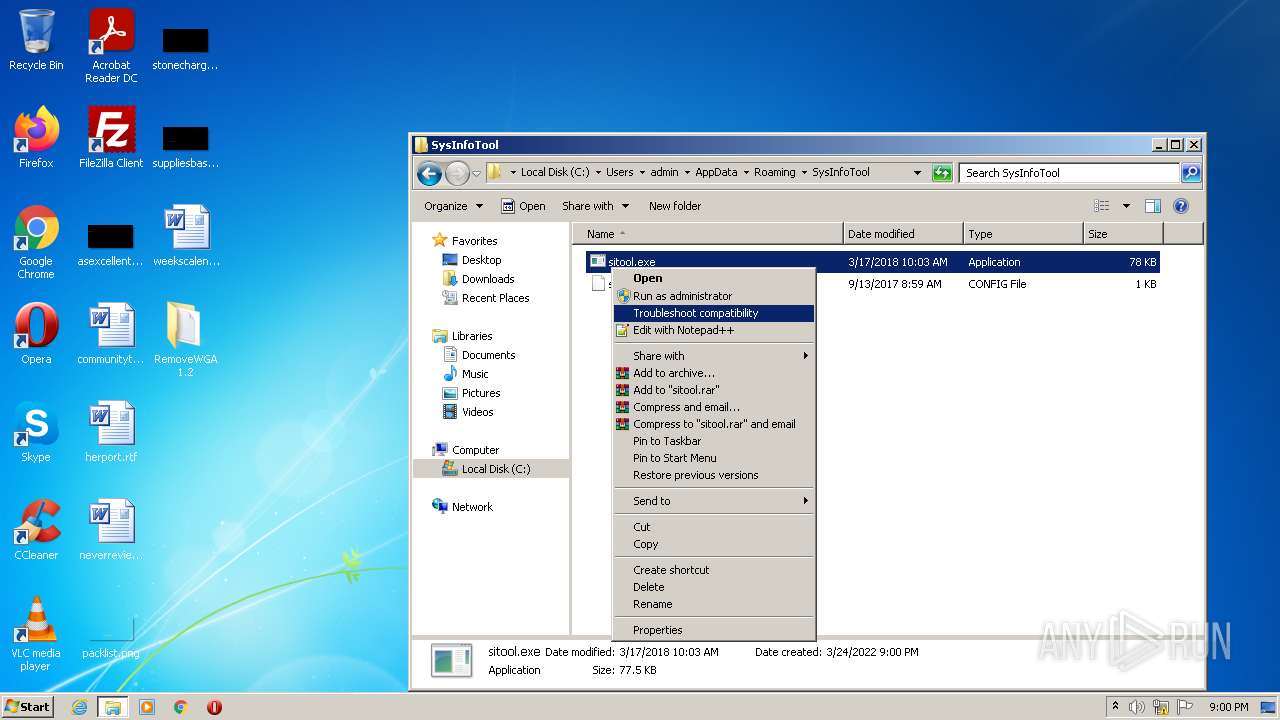
Task: Sort files by the Type column
Action: [x=1023, y=234]
